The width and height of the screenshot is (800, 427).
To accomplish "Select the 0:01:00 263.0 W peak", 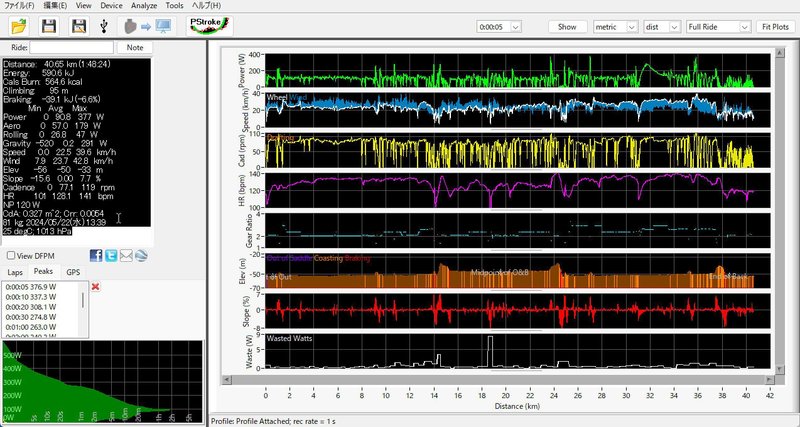I will tap(31, 327).
